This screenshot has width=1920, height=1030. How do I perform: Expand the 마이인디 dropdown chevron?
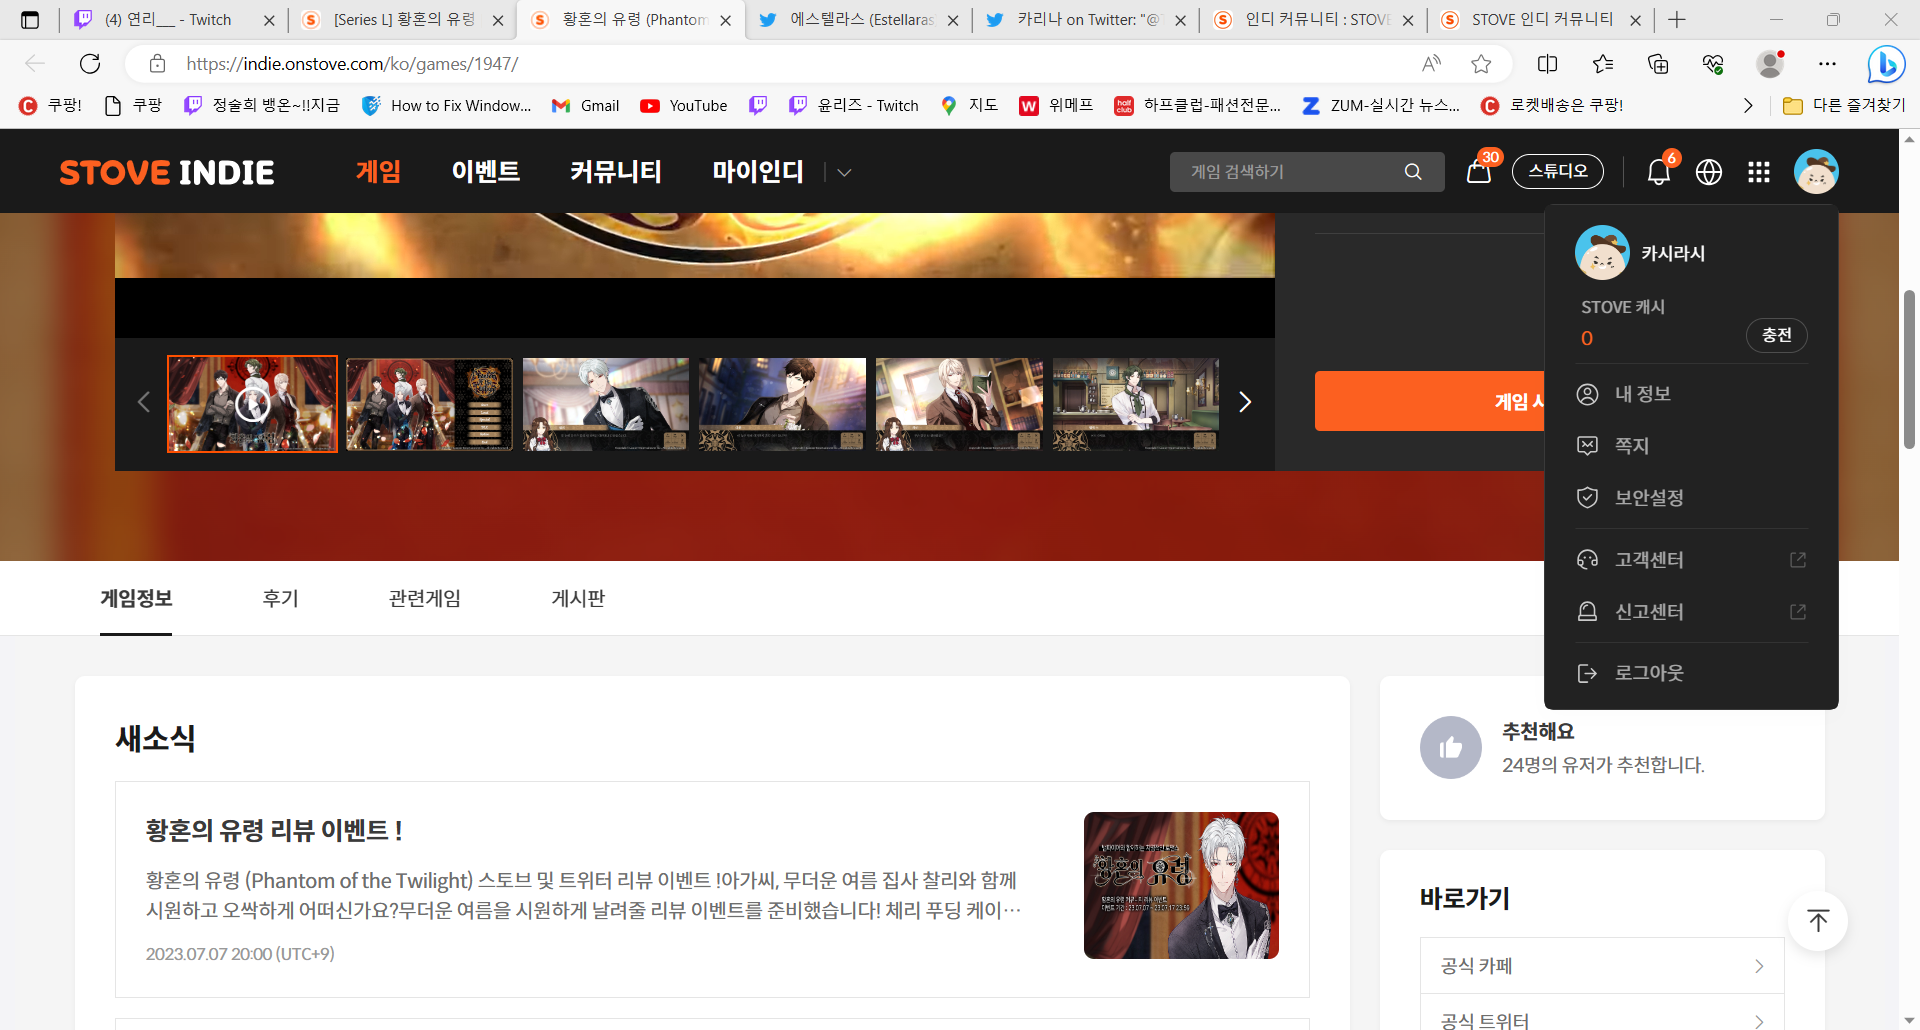(x=844, y=173)
